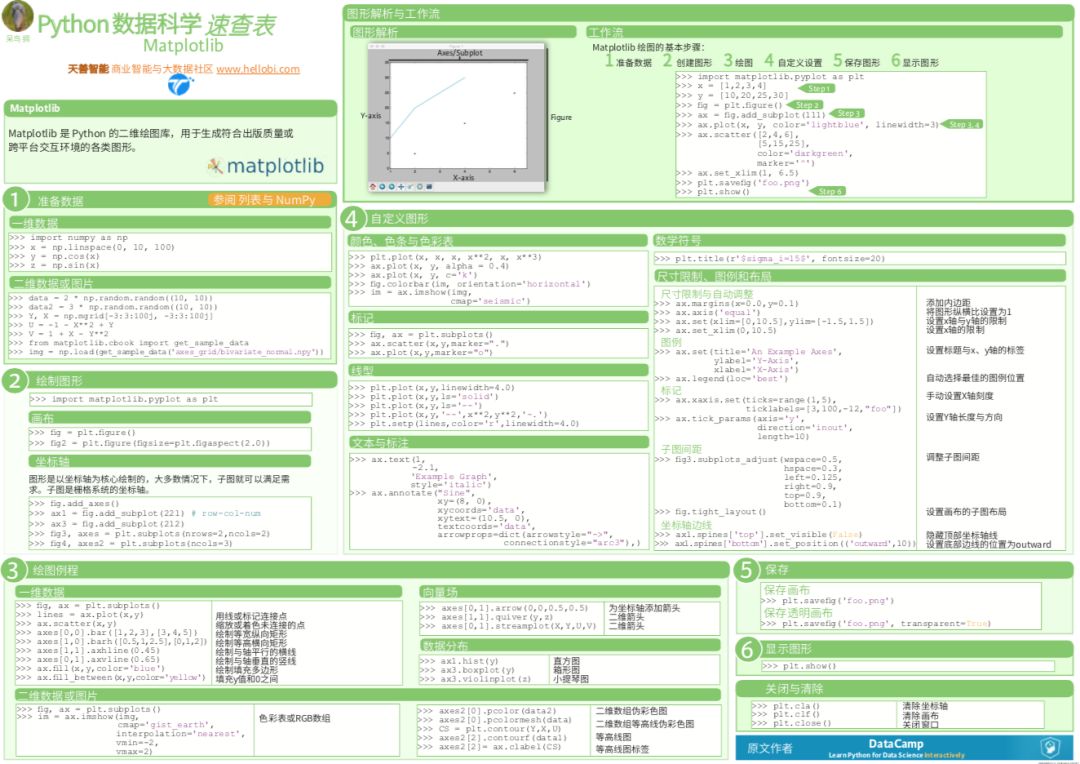Click the 'plt.cla()' code line

click(796, 705)
